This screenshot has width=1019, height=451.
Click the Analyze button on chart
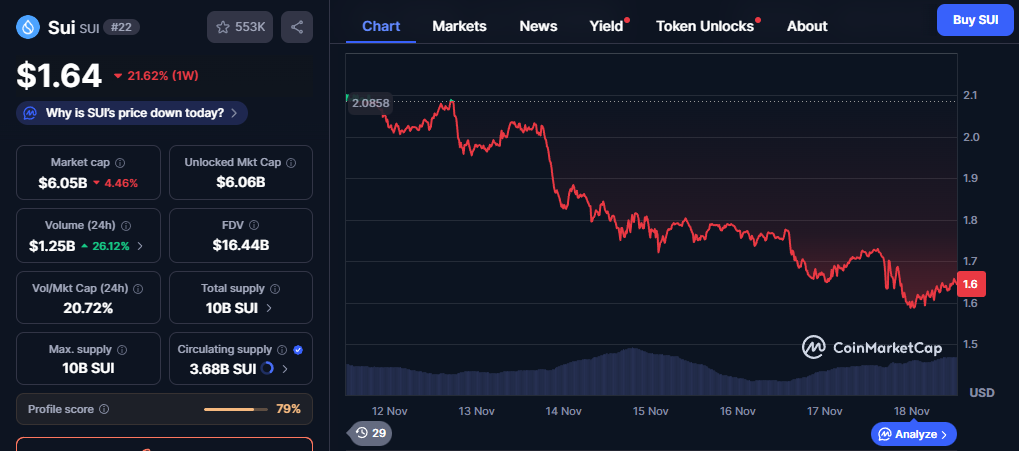(x=914, y=434)
